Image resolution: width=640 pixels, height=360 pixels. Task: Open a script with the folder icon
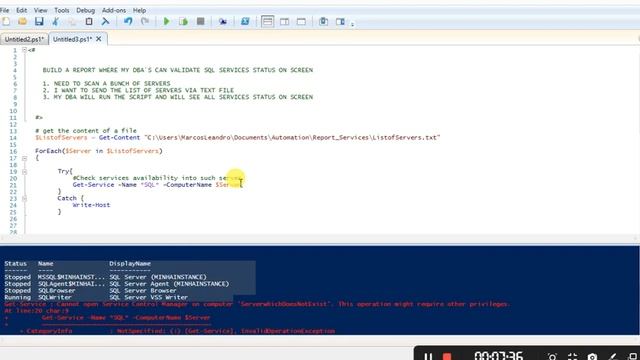pos(22,21)
